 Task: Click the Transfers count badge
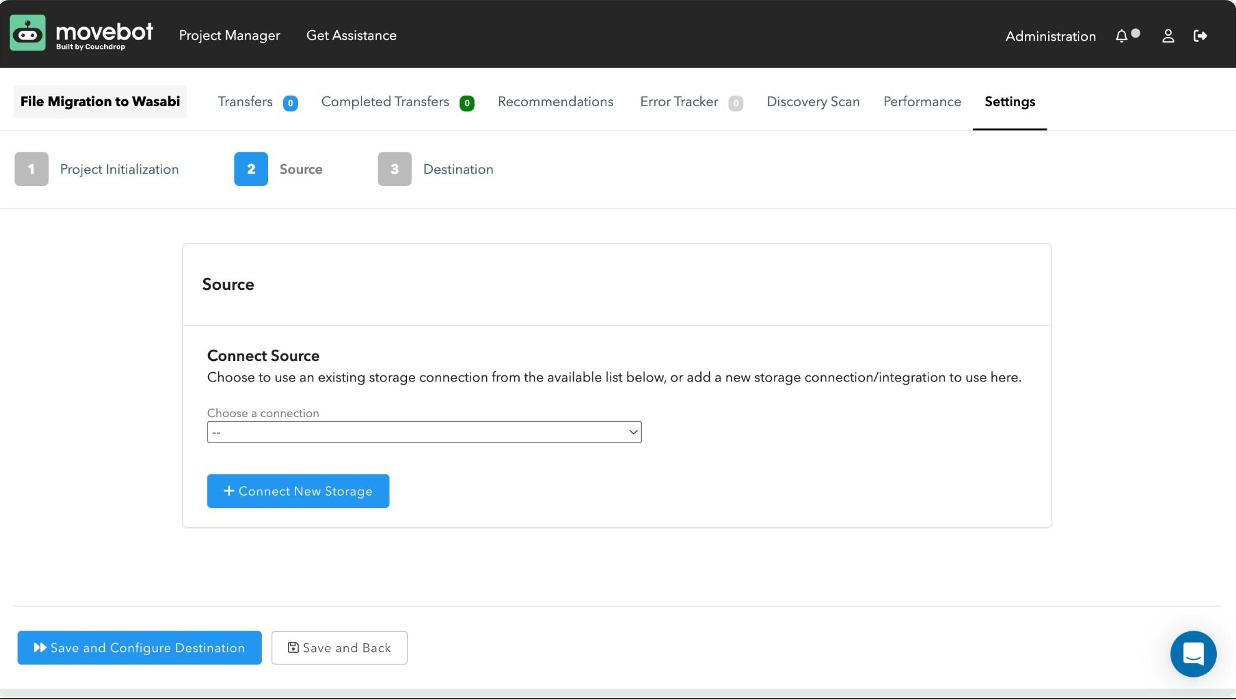click(290, 103)
